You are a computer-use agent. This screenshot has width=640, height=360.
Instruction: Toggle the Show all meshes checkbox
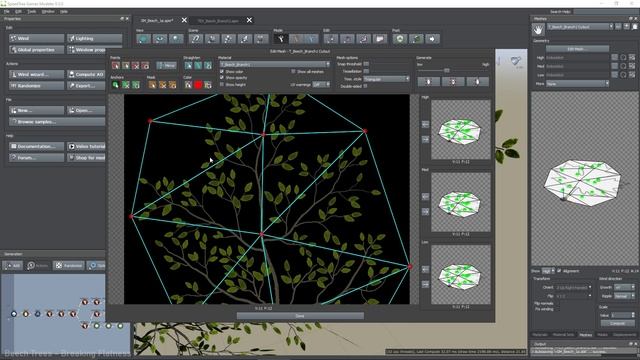click(x=293, y=71)
